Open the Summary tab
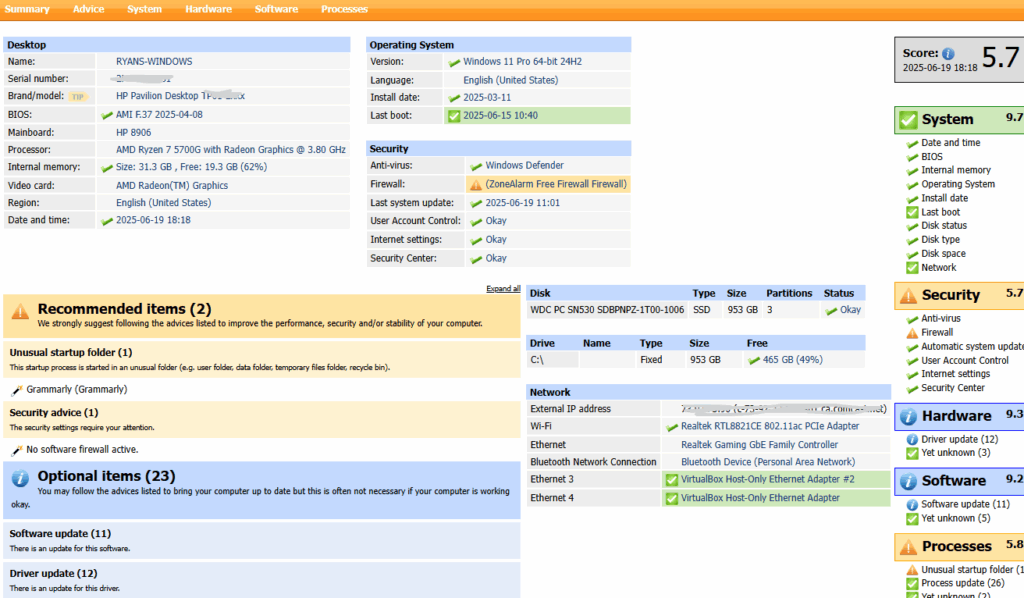Image resolution: width=1024 pixels, height=598 pixels. tap(27, 9)
